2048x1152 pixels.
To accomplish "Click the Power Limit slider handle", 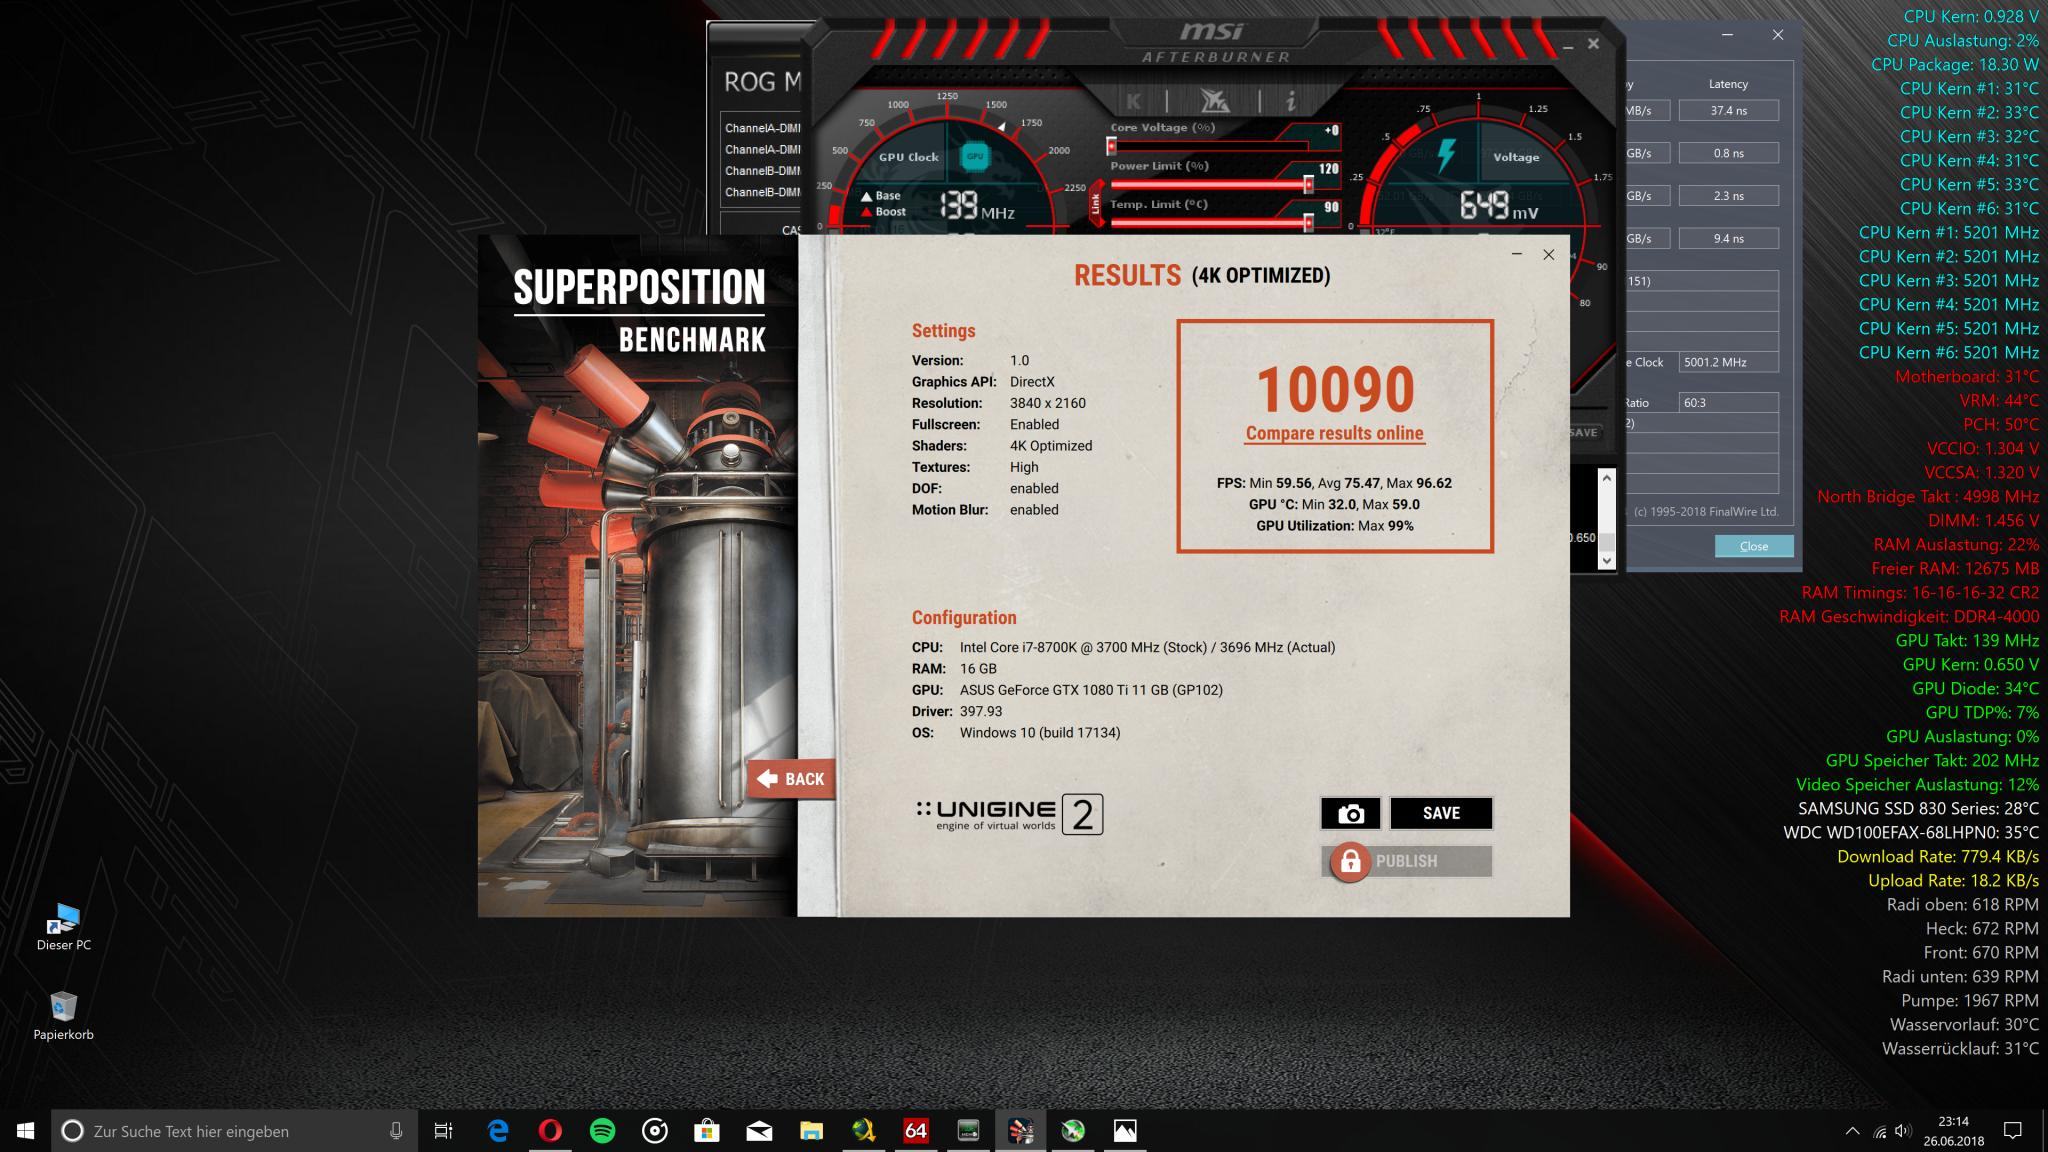I will click(1308, 185).
